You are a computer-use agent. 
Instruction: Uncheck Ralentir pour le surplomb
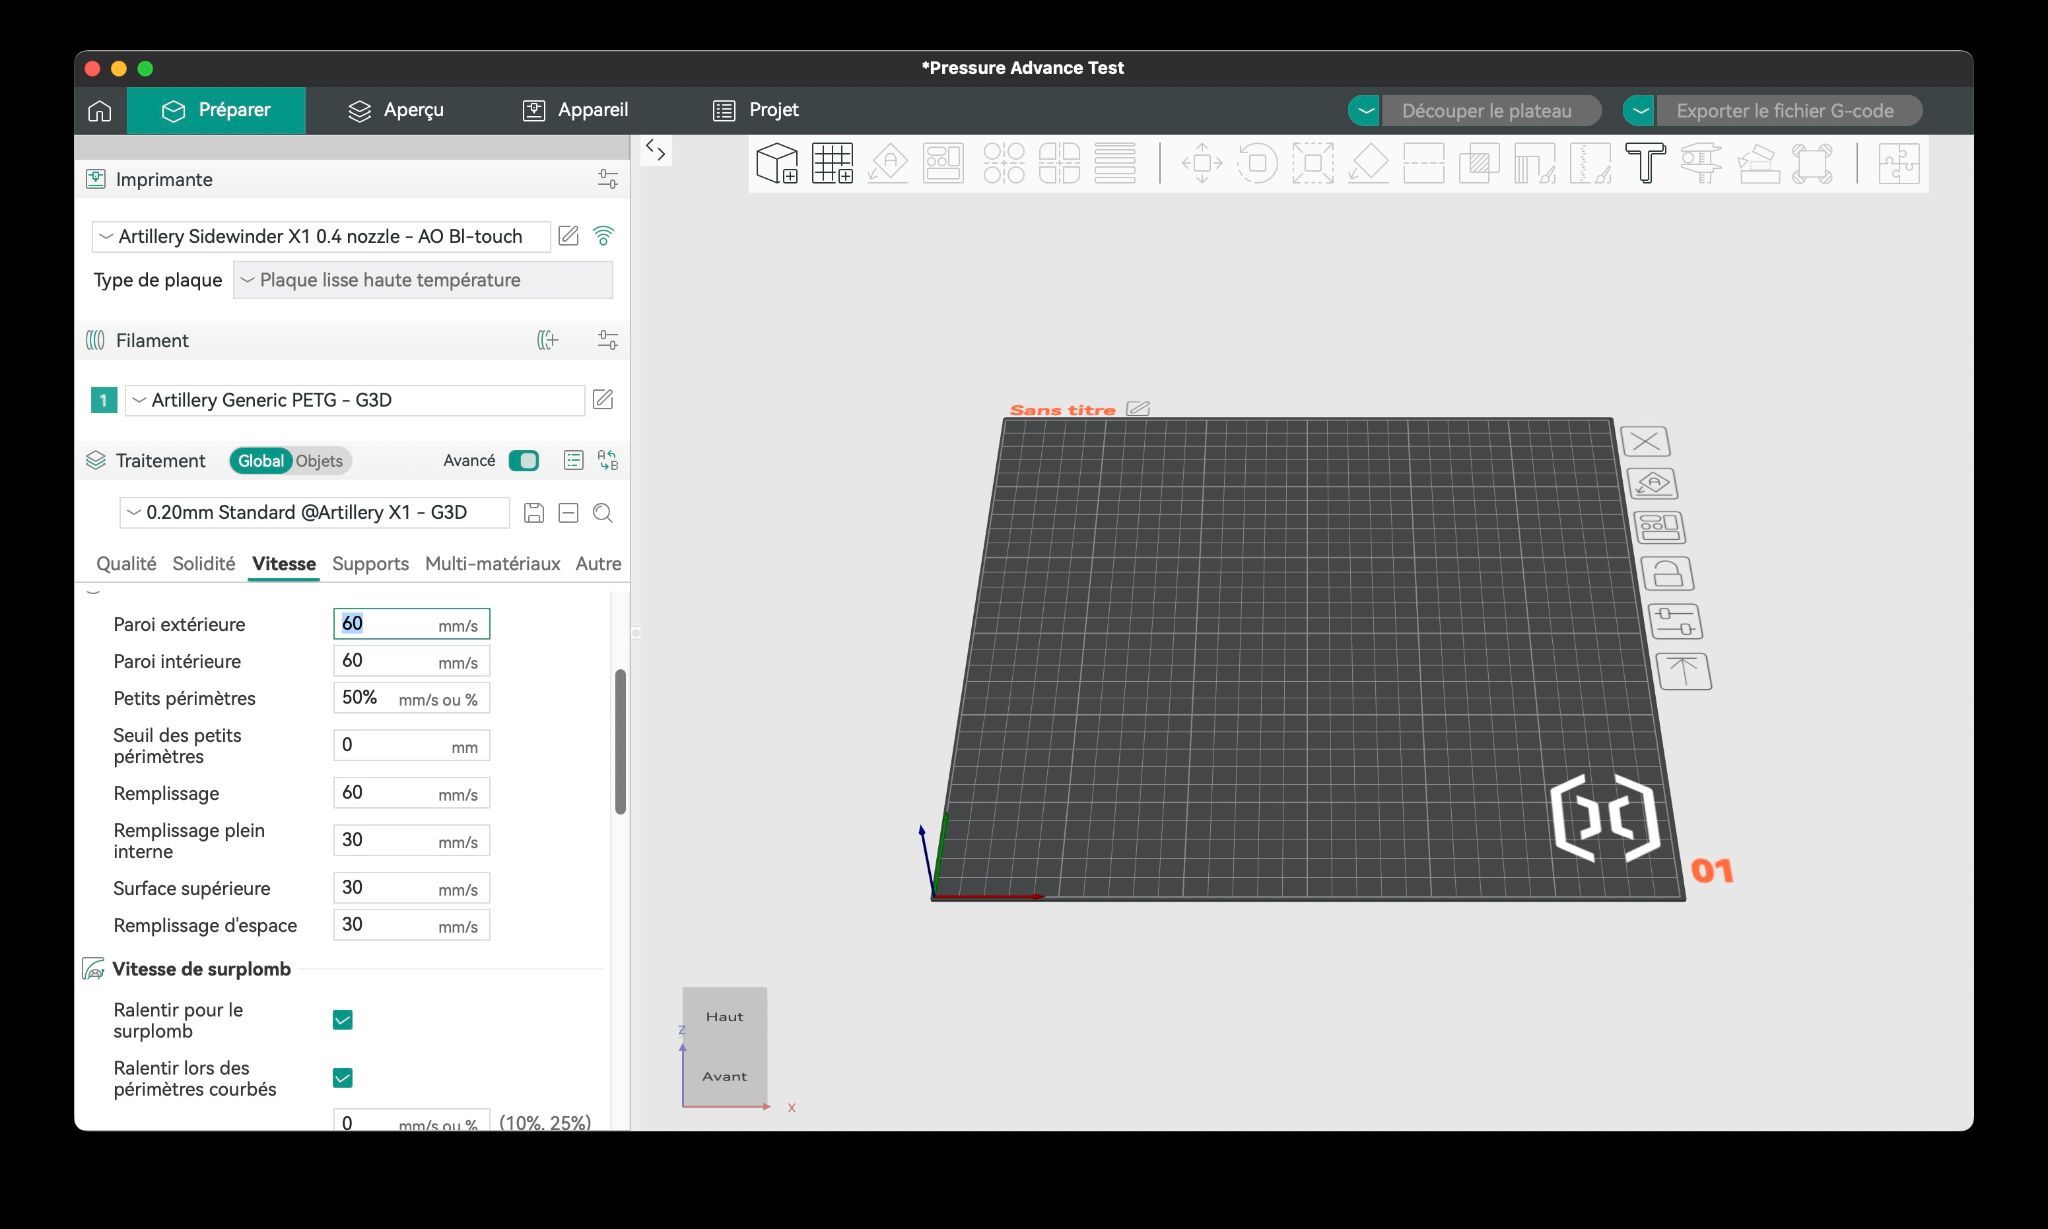point(342,1020)
